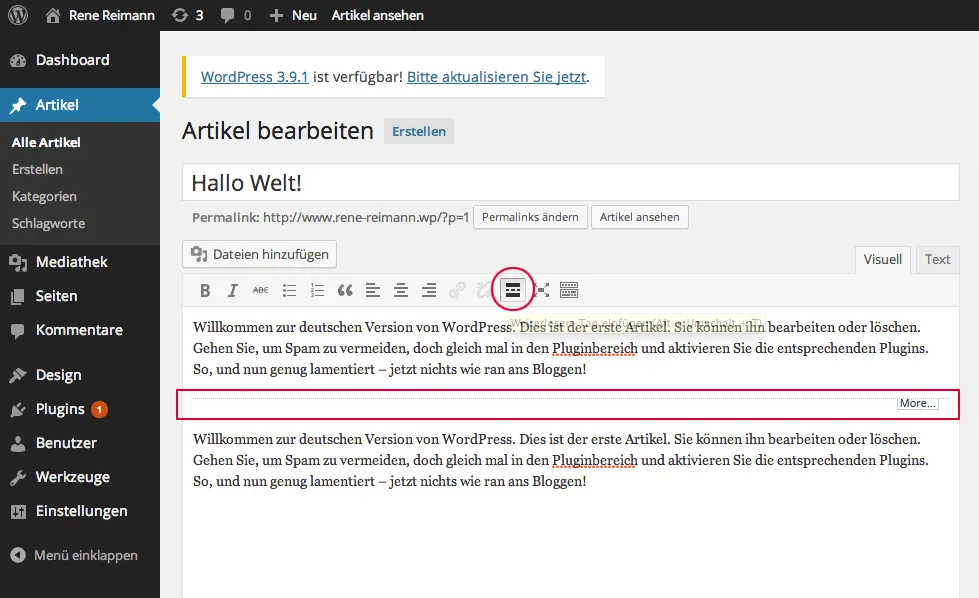979x598 pixels.
Task: Open the Erstellen submenu item
Action: (37, 169)
